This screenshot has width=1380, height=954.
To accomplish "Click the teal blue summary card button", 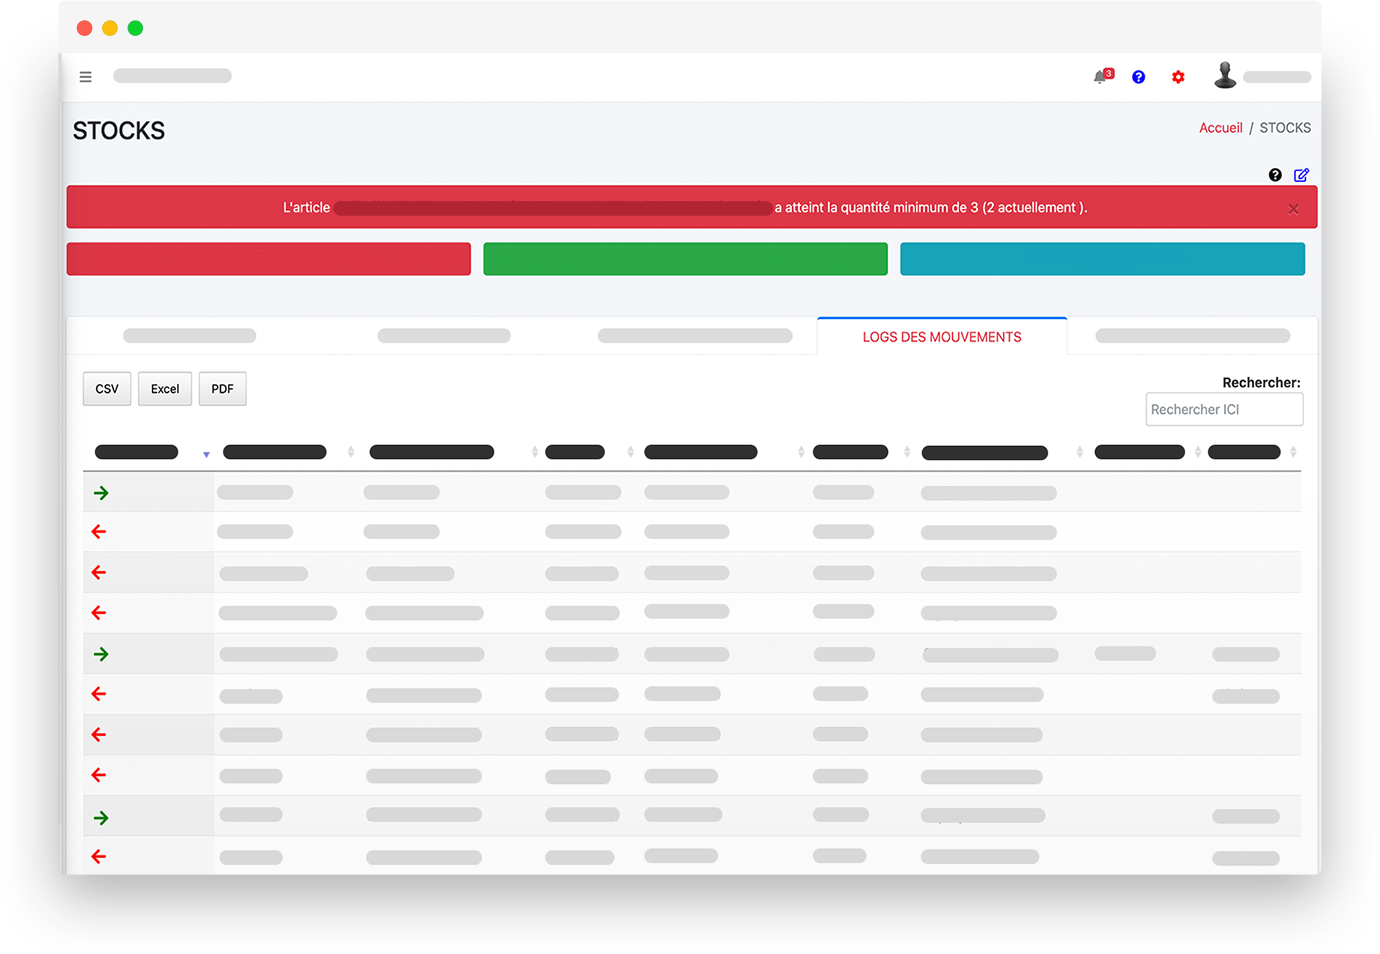I will pyautogui.click(x=1102, y=259).
